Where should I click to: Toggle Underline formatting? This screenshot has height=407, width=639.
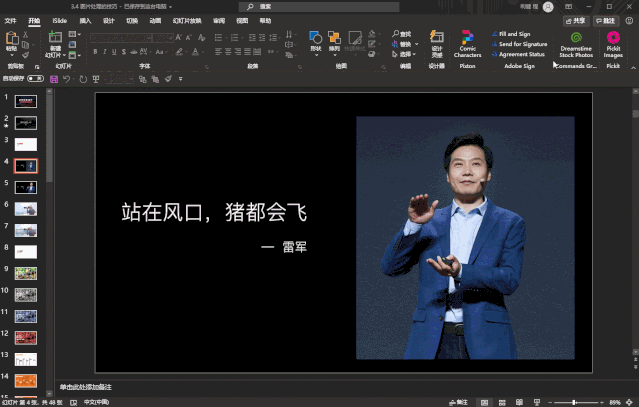click(x=114, y=52)
